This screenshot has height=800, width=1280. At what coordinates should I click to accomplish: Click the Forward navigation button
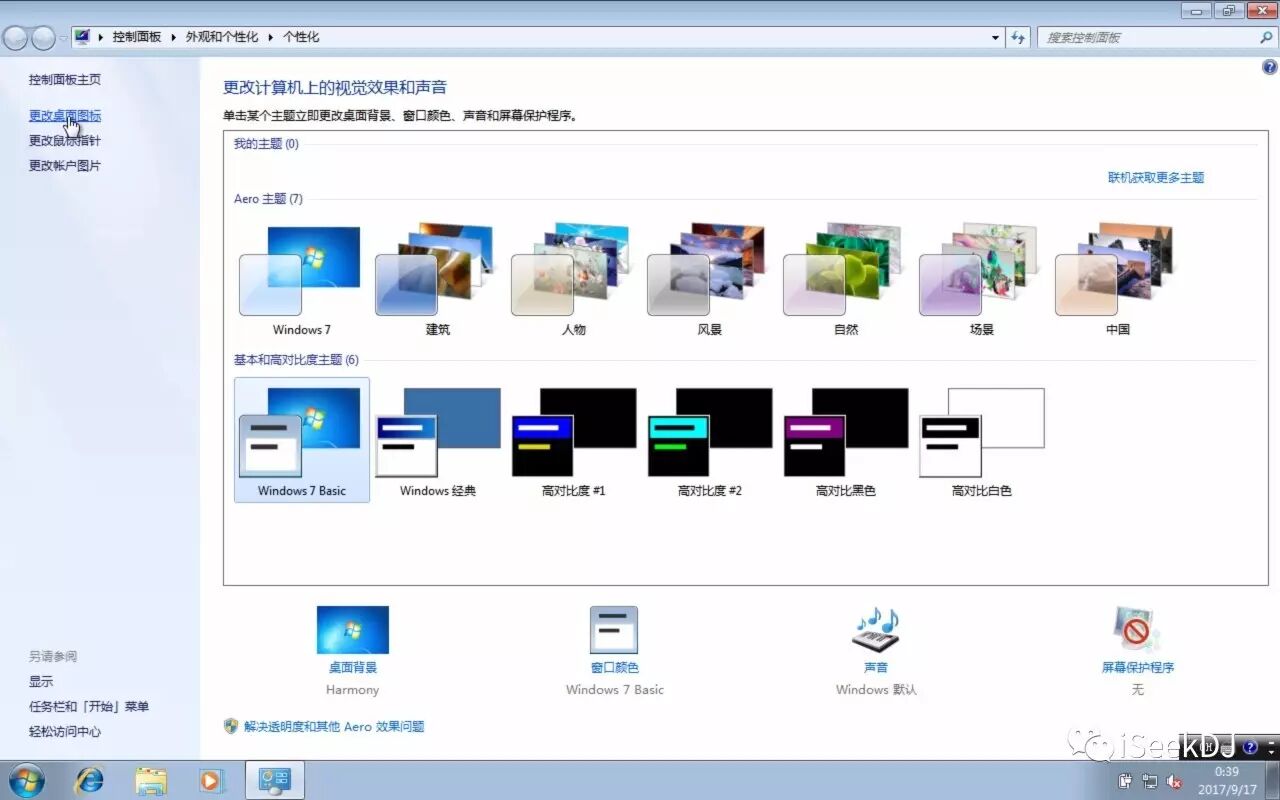43,38
